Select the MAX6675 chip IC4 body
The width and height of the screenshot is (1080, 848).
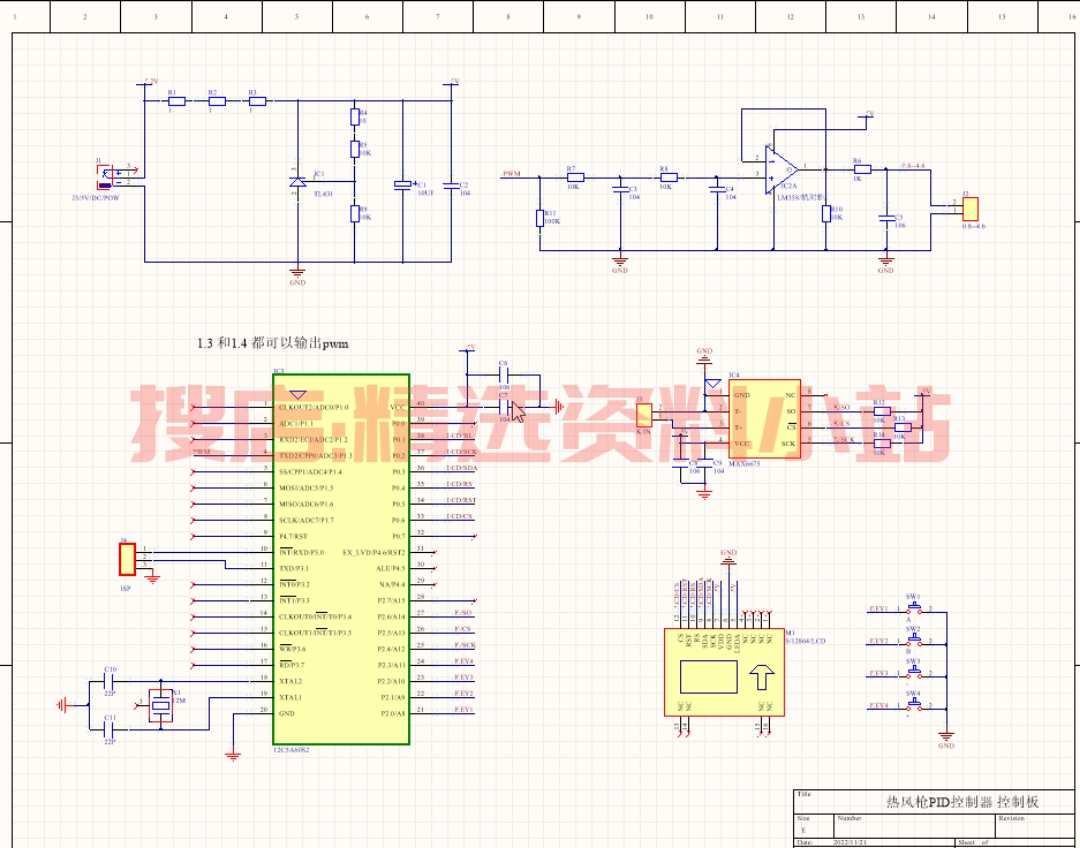(765, 419)
